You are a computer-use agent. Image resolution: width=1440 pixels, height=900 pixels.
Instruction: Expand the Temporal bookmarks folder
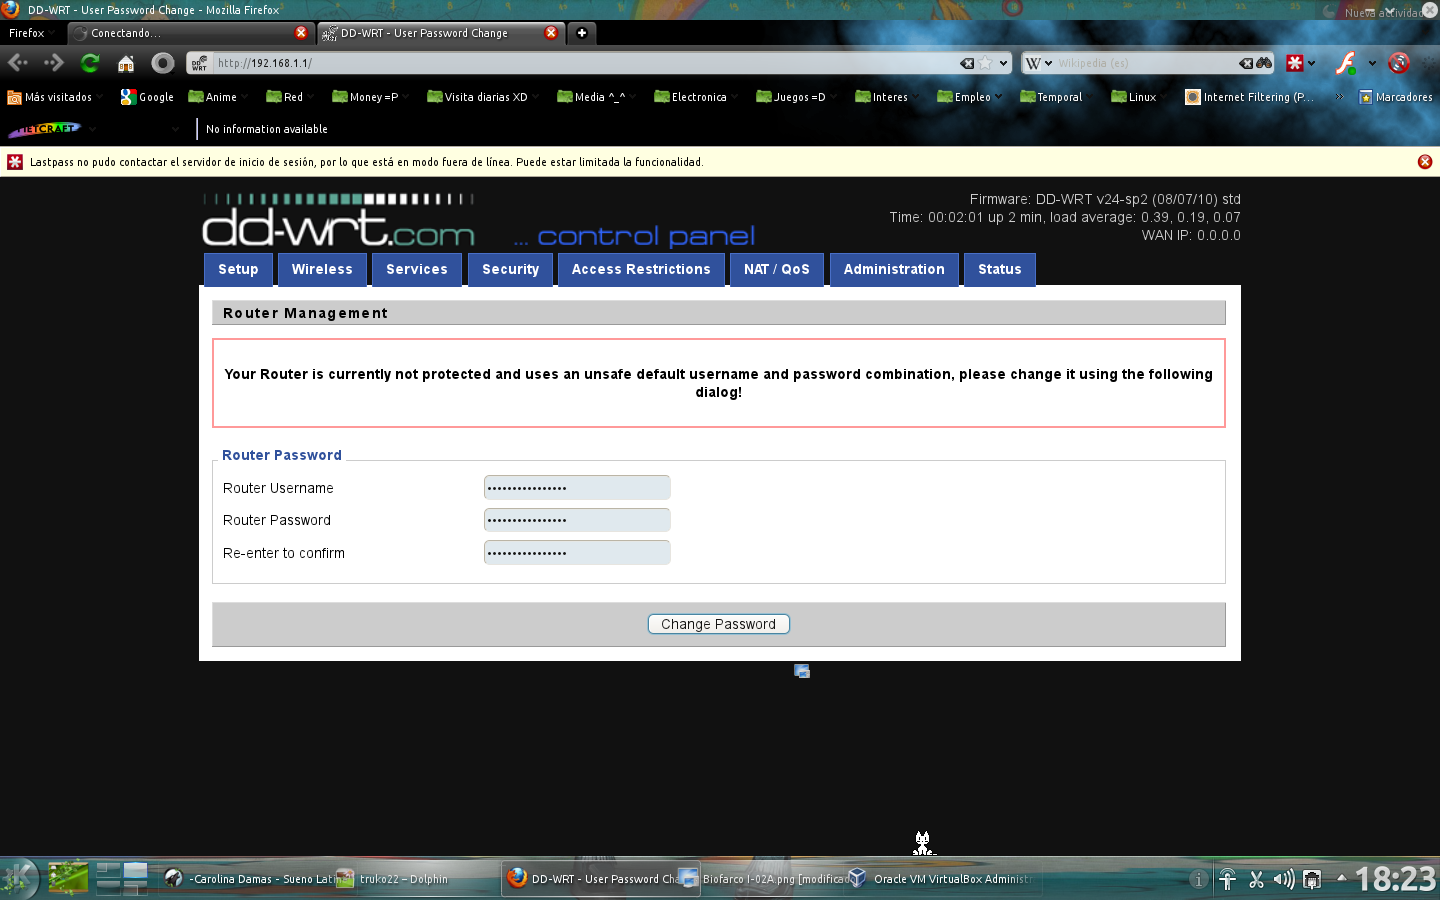pyautogui.click(x=1051, y=97)
